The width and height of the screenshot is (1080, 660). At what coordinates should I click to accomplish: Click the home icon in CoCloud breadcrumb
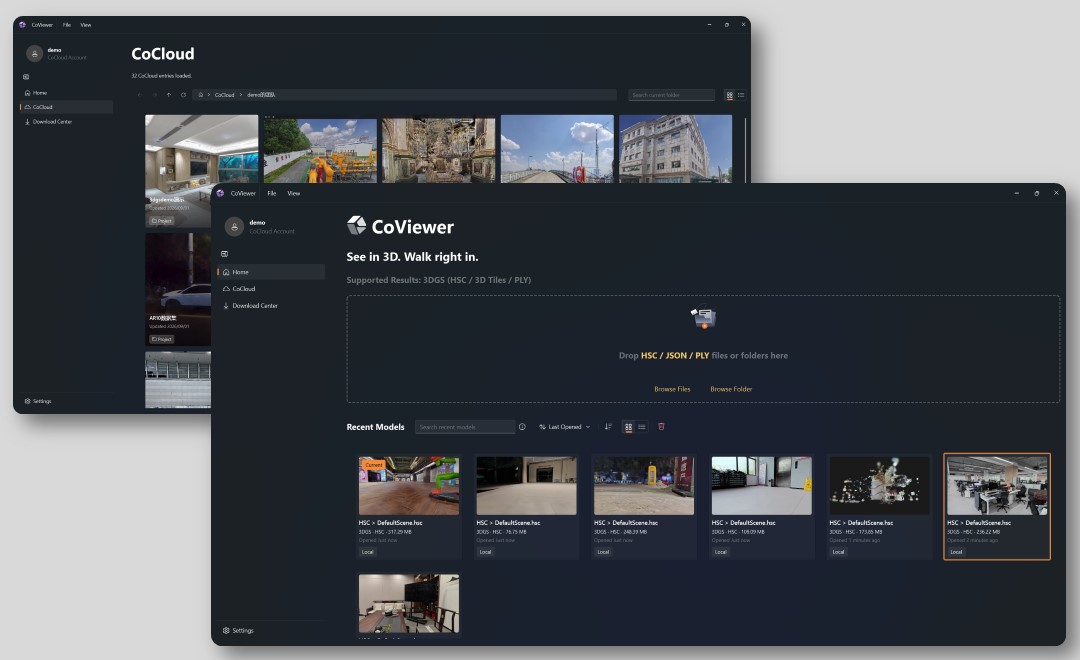point(200,95)
